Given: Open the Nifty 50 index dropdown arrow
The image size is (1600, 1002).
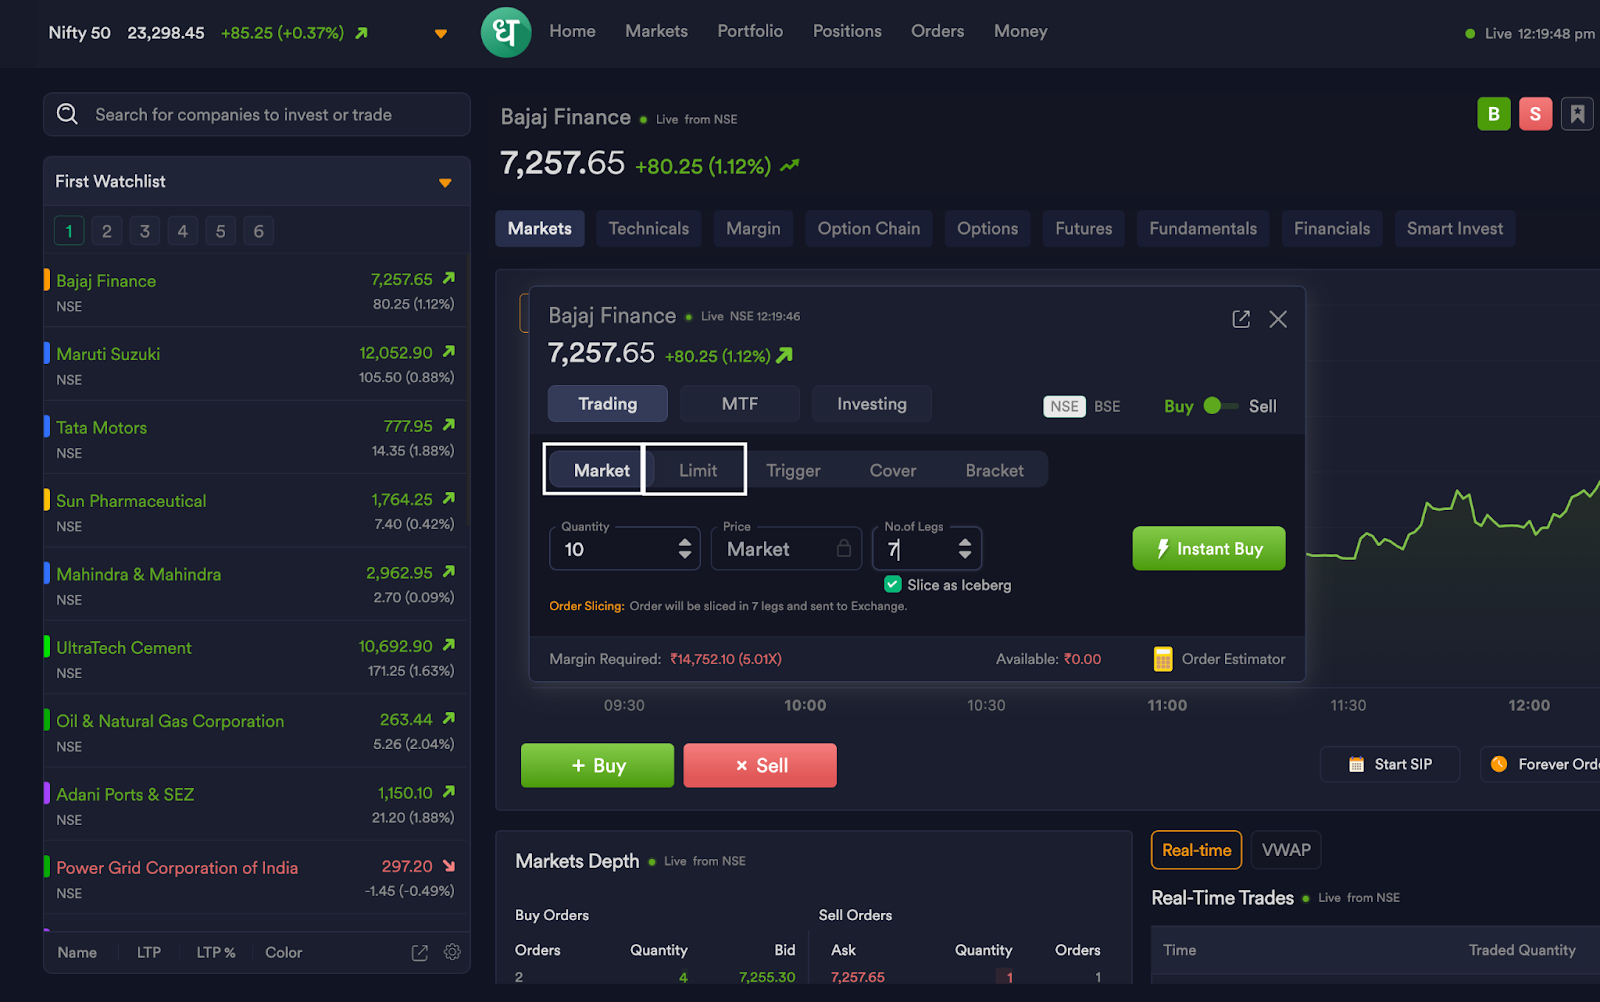Looking at the screenshot, I should coord(440,34).
